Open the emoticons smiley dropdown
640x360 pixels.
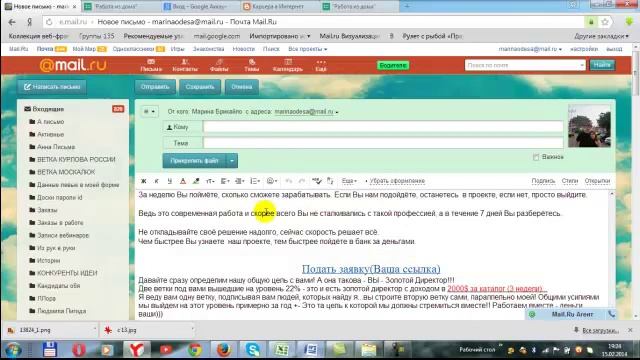coord(272,181)
